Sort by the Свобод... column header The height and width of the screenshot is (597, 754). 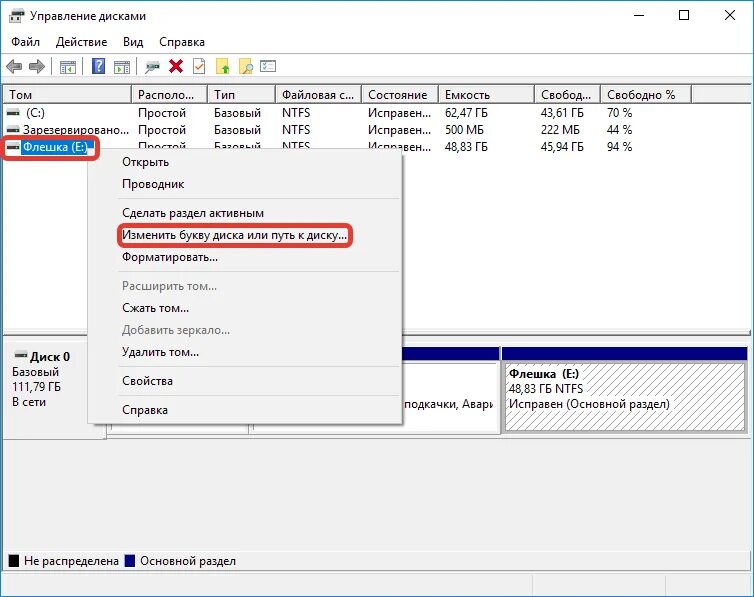(568, 95)
